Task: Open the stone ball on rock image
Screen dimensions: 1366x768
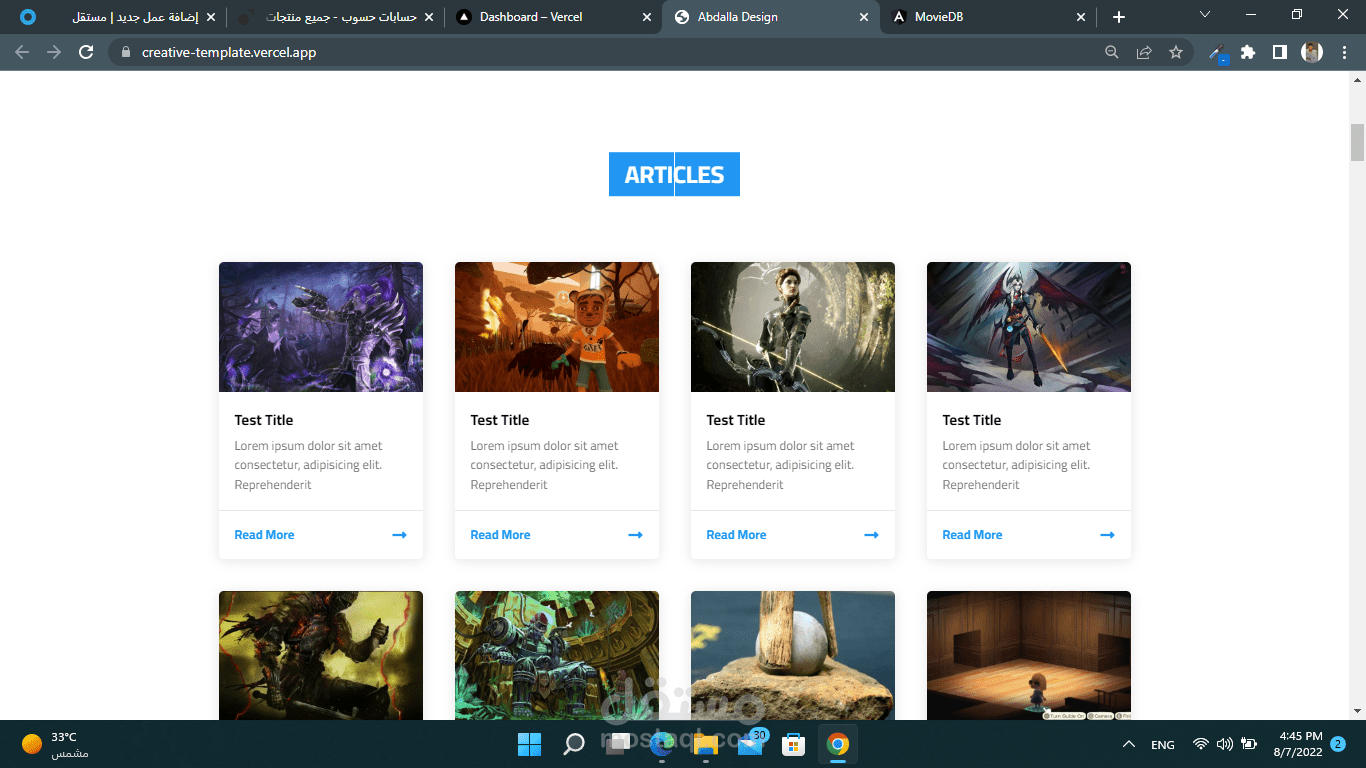Action: (793, 655)
